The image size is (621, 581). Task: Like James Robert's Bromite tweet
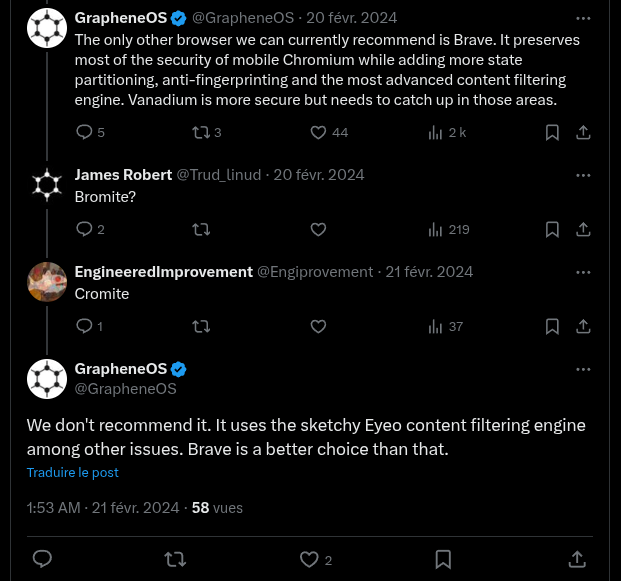coord(318,229)
